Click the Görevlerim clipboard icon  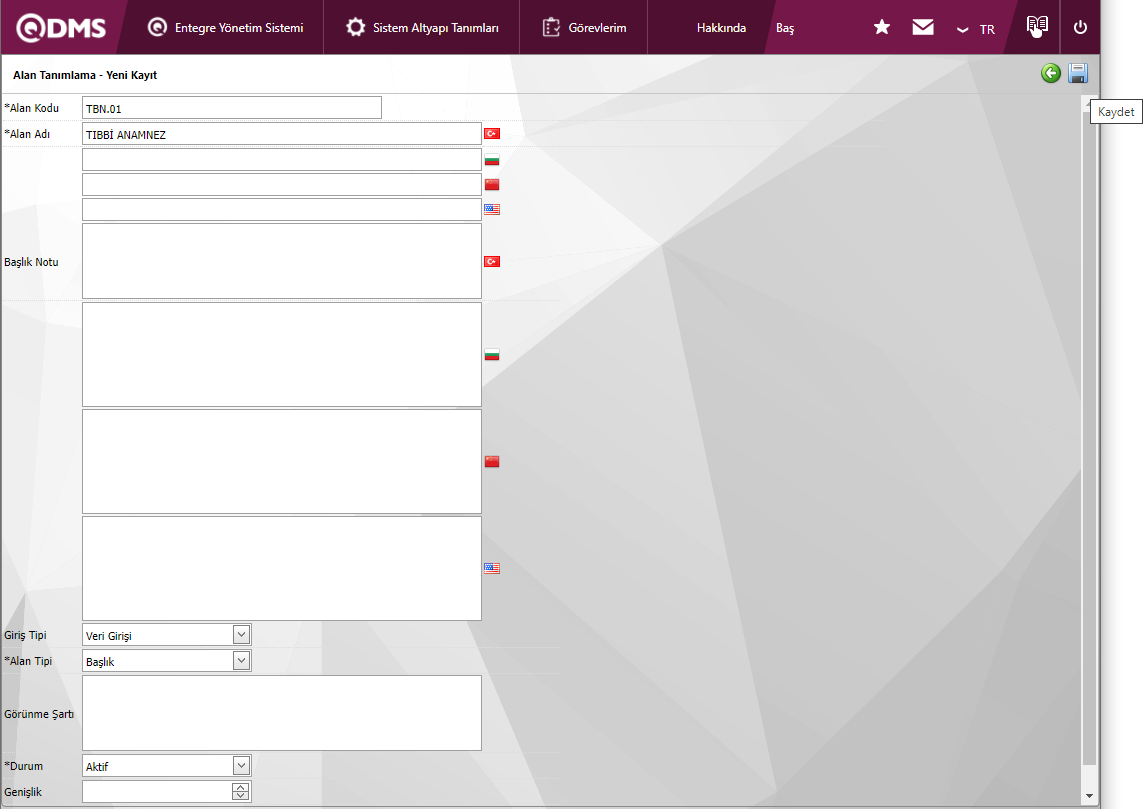pyautogui.click(x=551, y=27)
